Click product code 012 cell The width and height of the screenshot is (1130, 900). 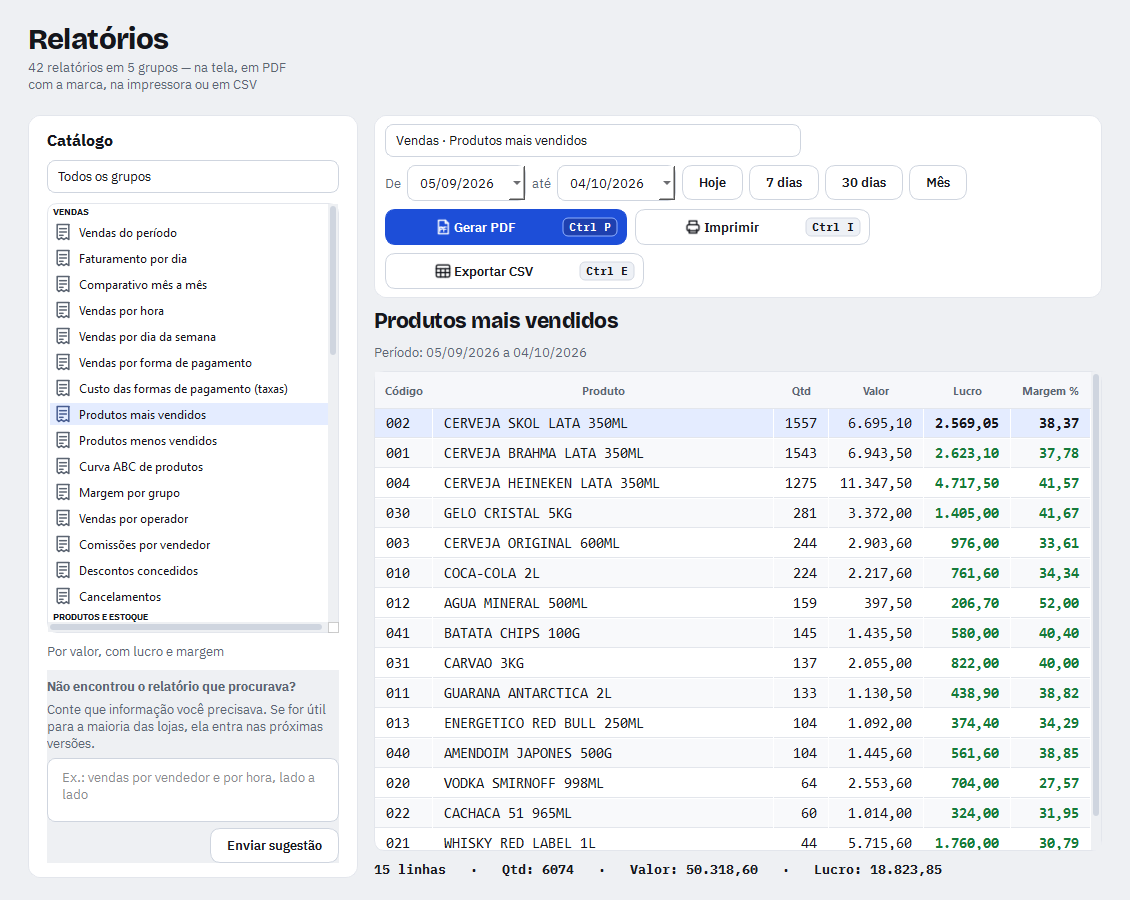click(404, 604)
